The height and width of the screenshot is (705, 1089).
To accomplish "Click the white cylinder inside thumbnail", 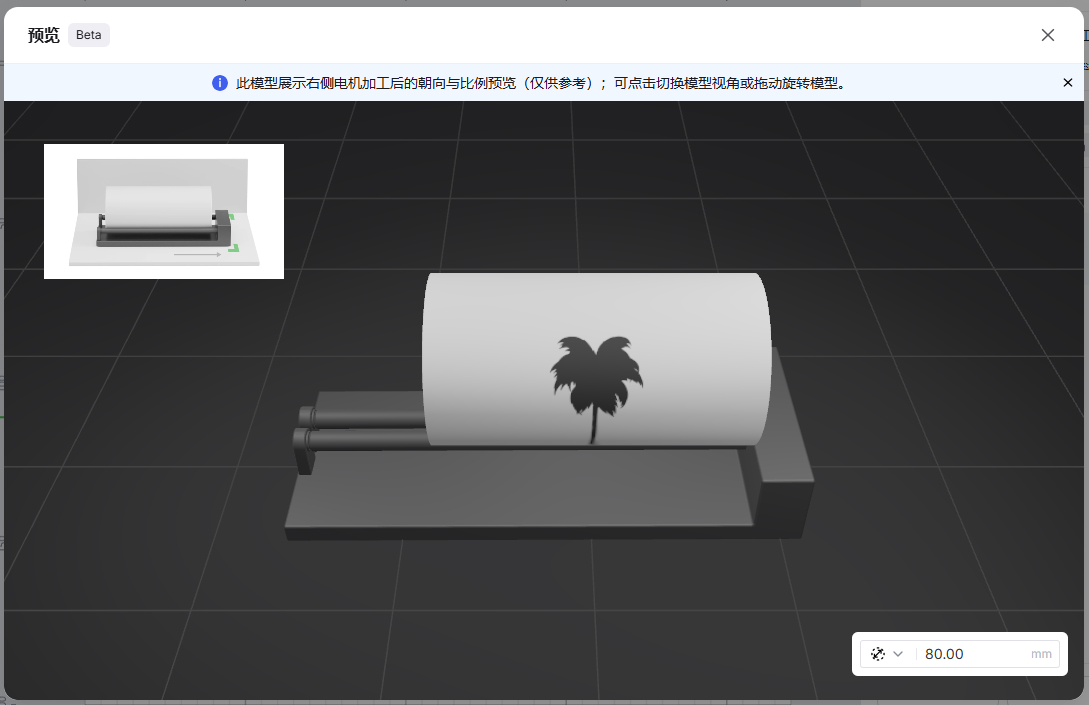I will tap(158, 206).
